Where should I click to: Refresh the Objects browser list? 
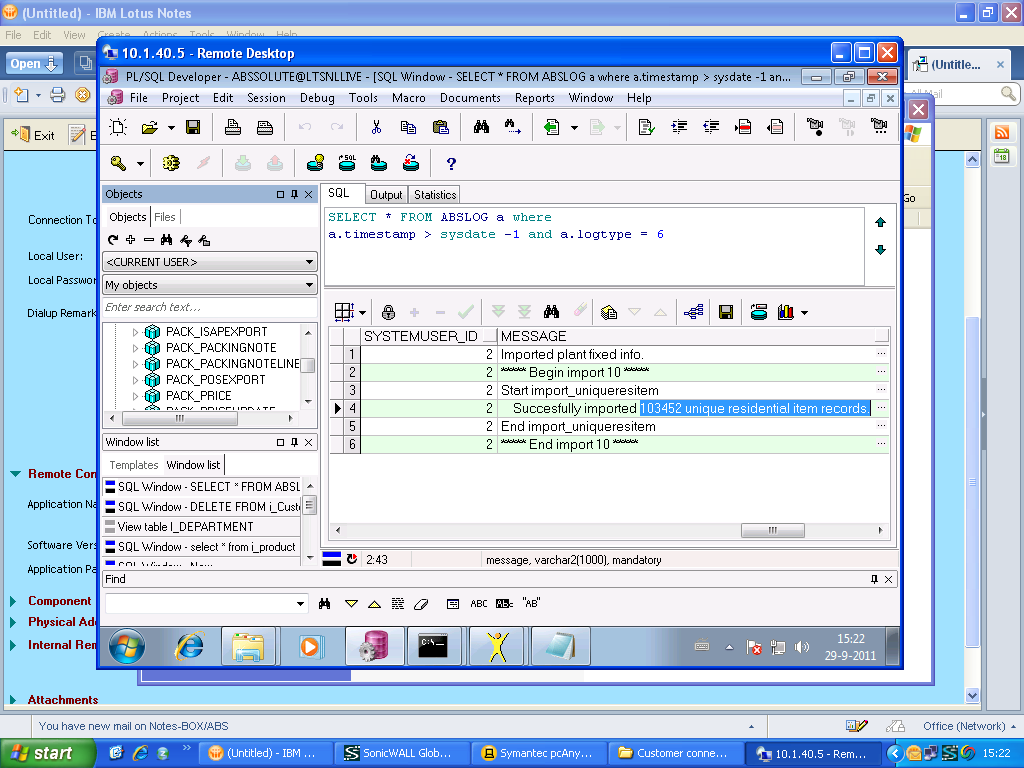[x=113, y=240]
